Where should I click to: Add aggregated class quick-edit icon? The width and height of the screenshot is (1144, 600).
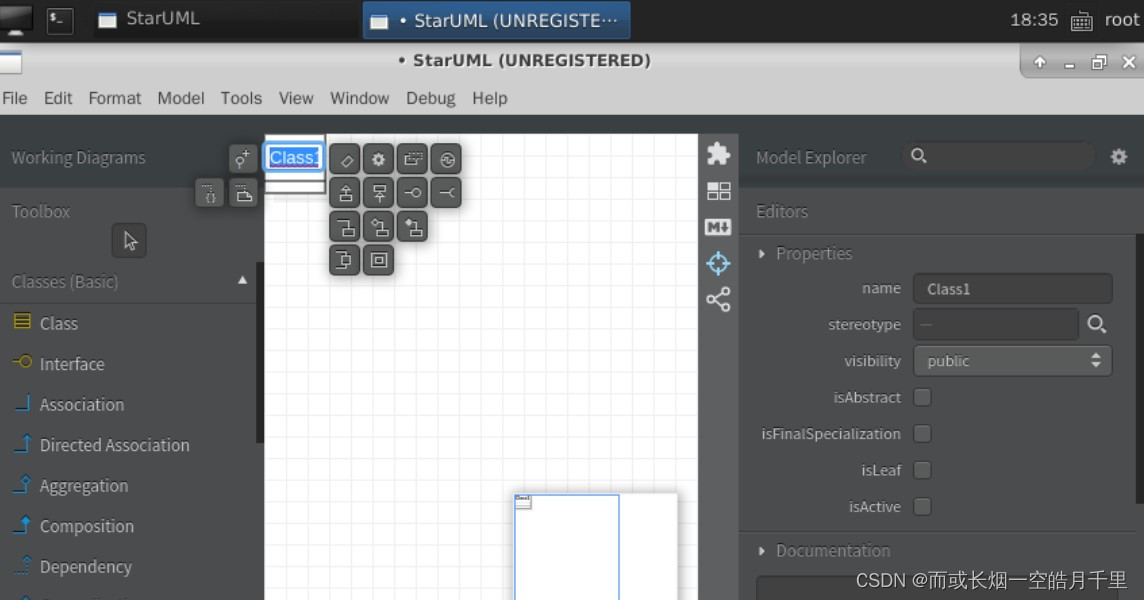click(x=379, y=227)
